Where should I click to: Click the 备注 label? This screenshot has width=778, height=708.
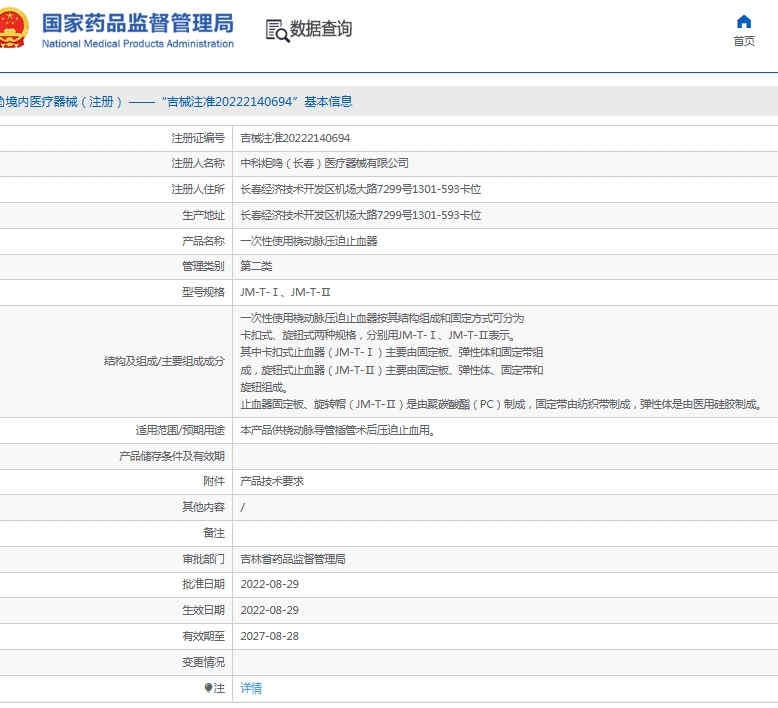click(x=214, y=533)
